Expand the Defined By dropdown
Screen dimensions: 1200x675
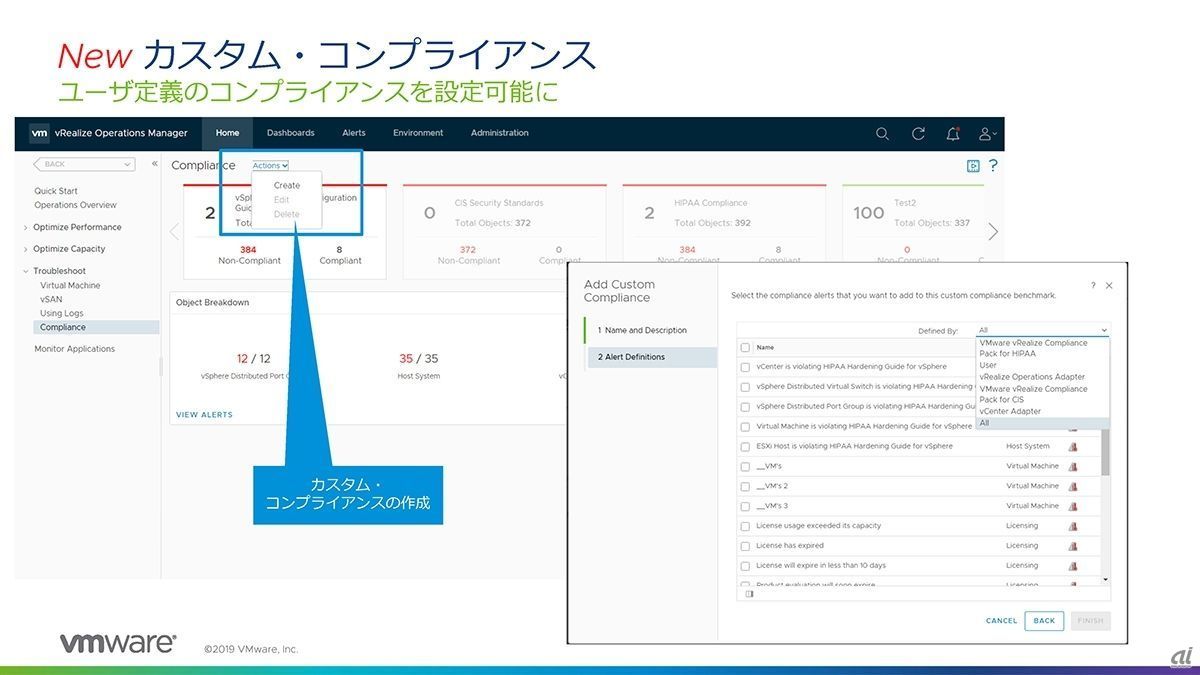coord(1042,330)
